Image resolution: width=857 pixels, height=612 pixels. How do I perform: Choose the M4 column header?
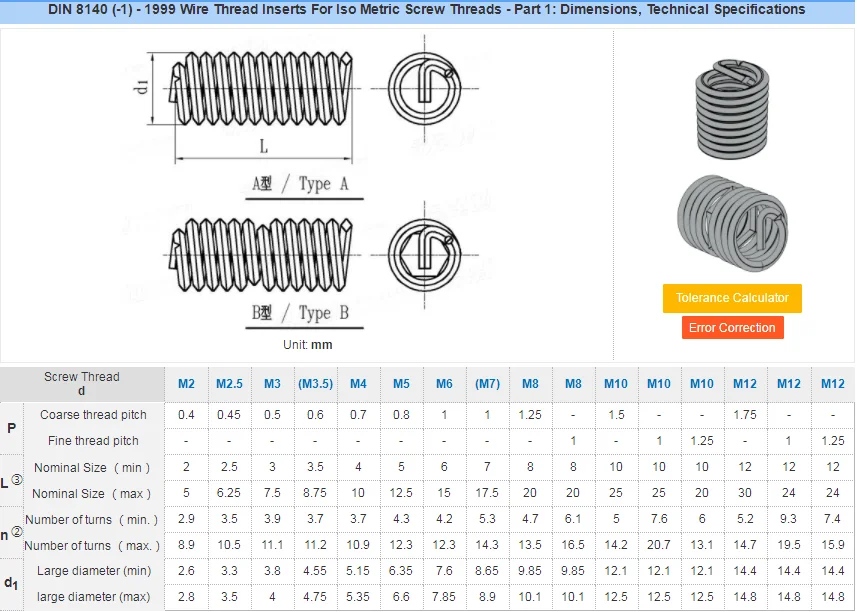pos(358,384)
